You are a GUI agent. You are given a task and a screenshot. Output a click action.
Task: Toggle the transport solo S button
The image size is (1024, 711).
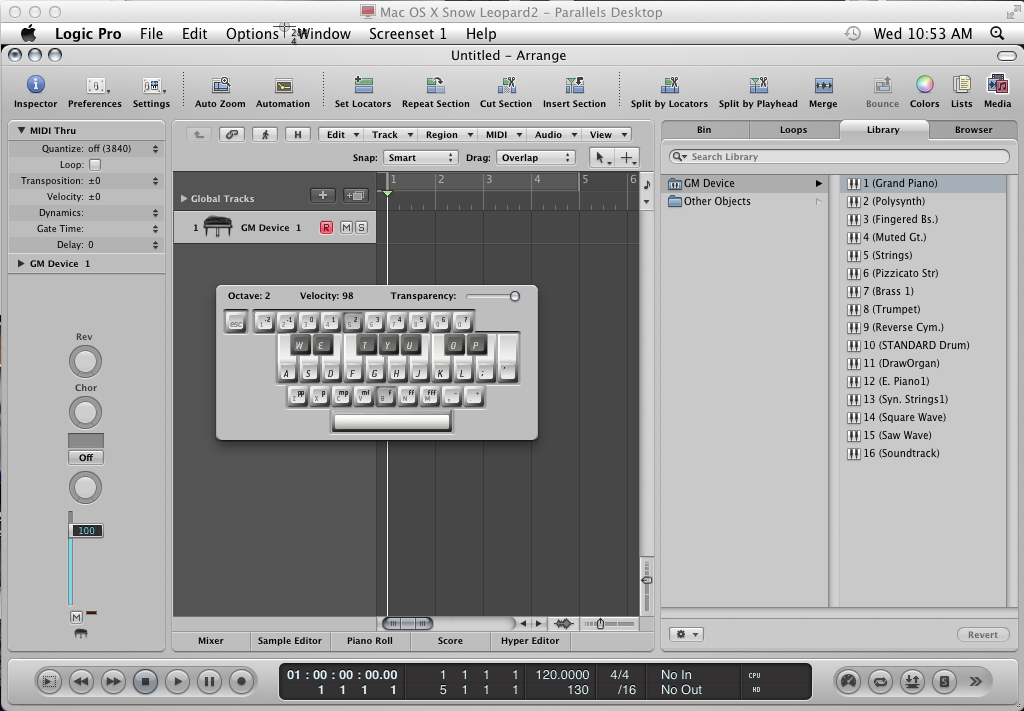(944, 682)
